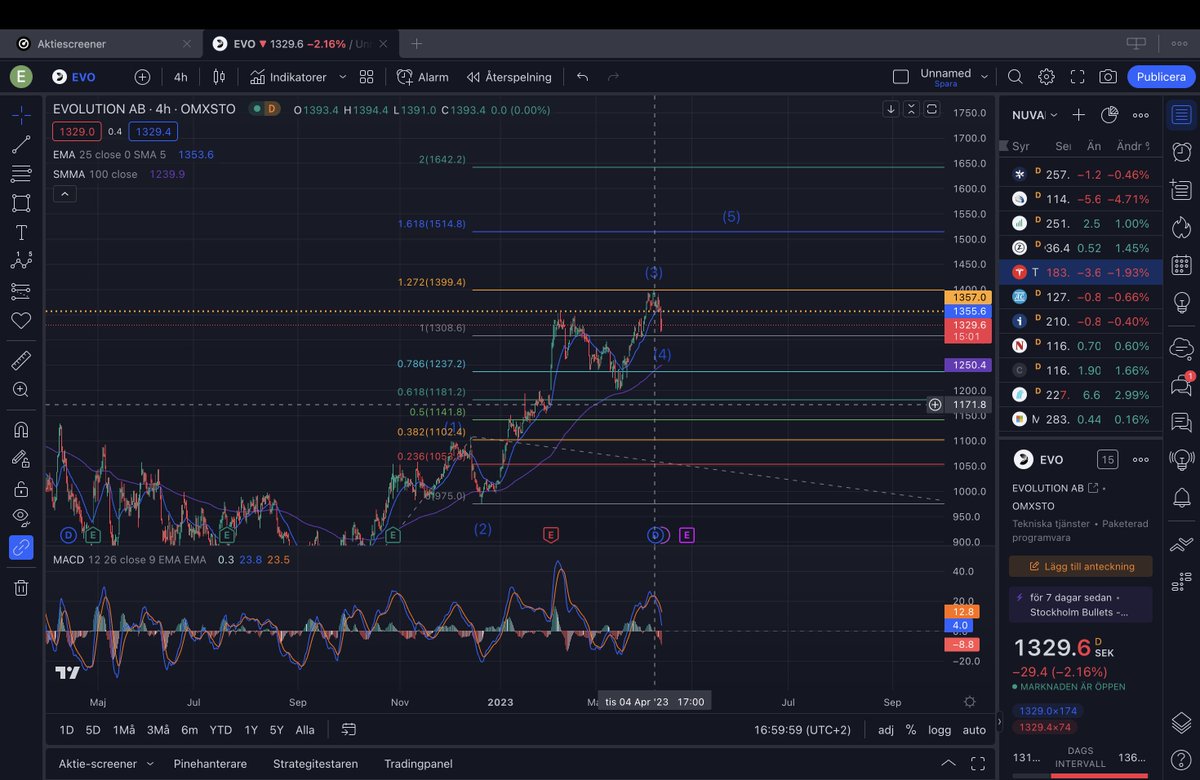Click the blue Publicera button

(x=1161, y=77)
